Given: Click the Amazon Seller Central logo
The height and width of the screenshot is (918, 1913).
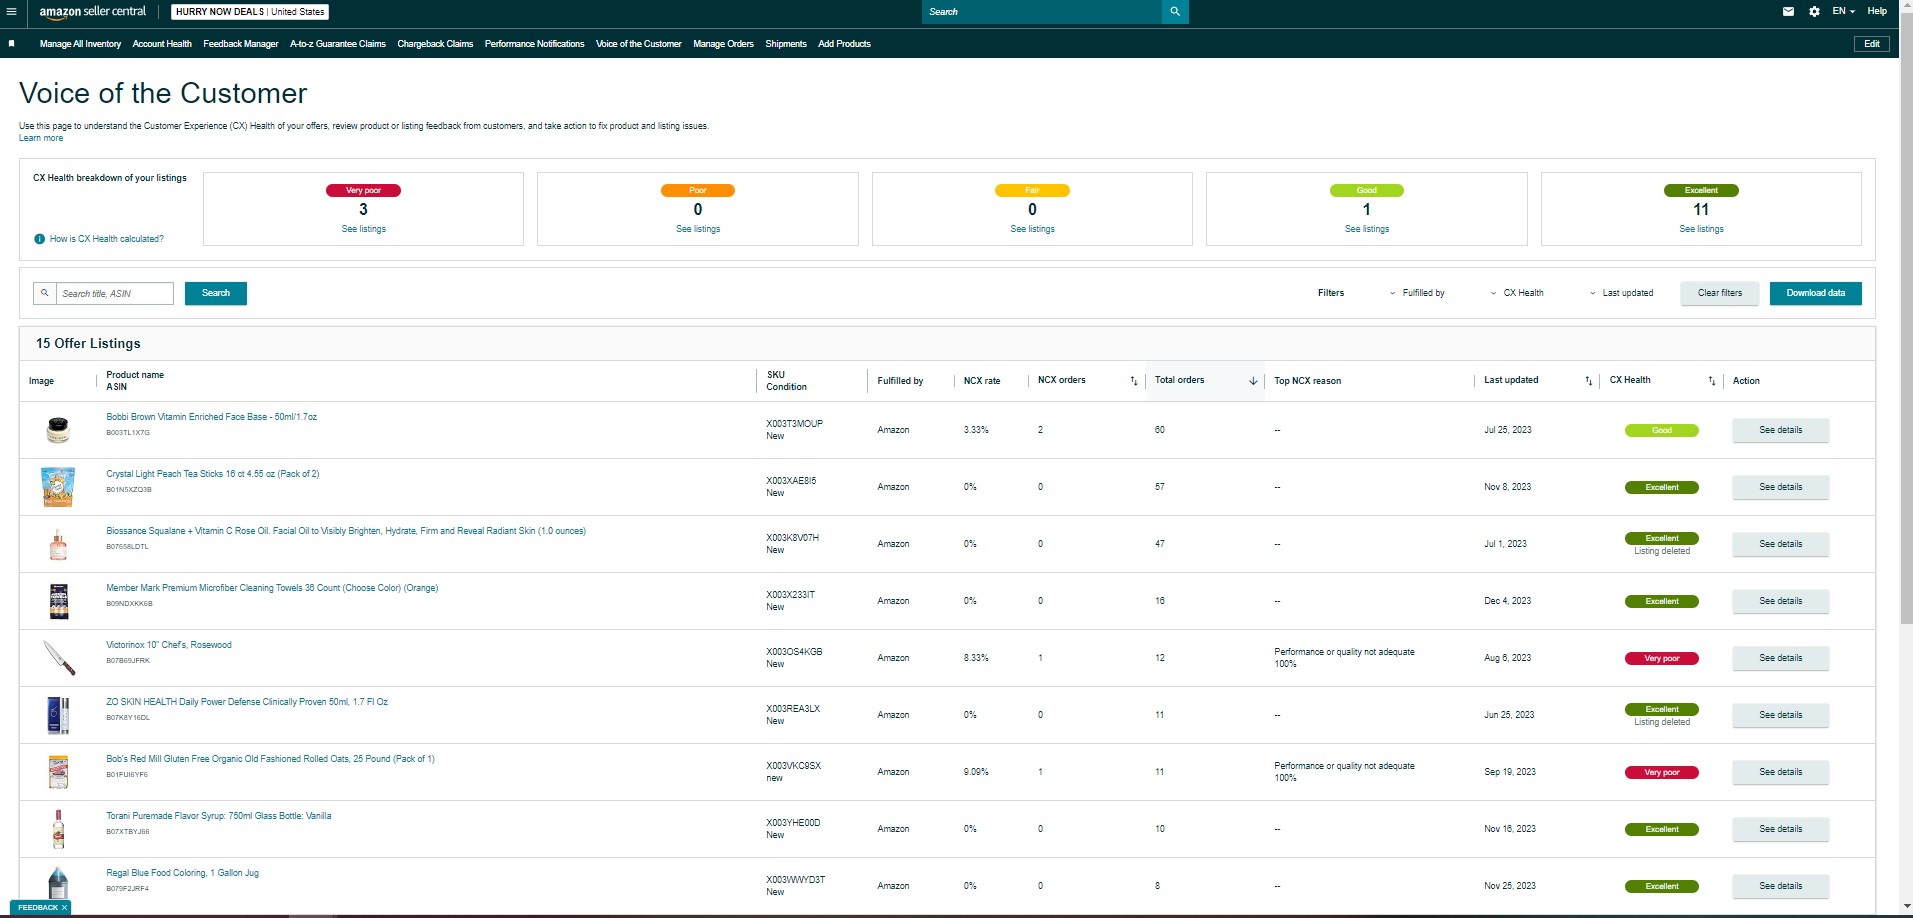Looking at the screenshot, I should [x=93, y=12].
